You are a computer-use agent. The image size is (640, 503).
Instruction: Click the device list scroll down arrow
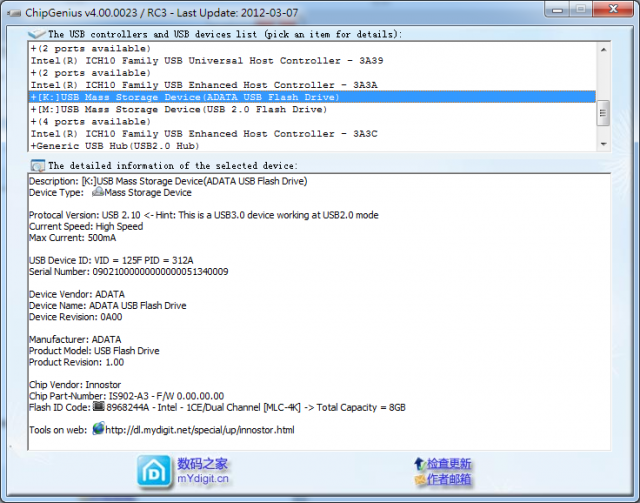pyautogui.click(x=603, y=144)
